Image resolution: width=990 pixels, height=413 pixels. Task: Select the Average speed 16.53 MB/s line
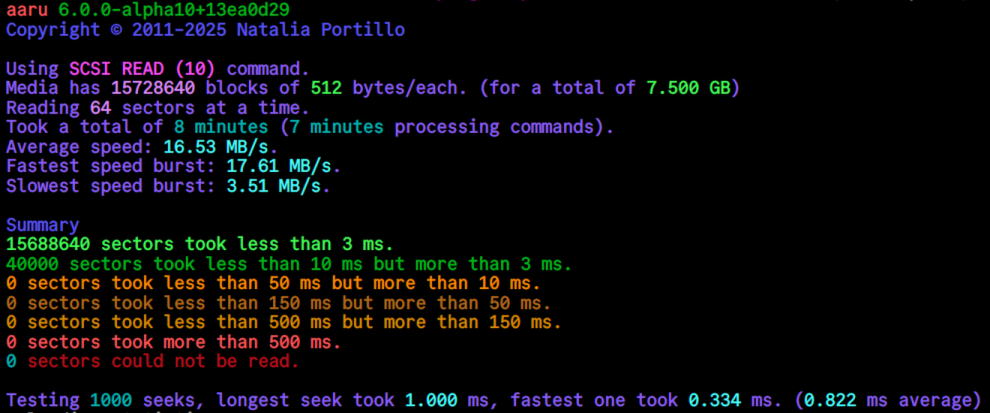(x=142, y=147)
